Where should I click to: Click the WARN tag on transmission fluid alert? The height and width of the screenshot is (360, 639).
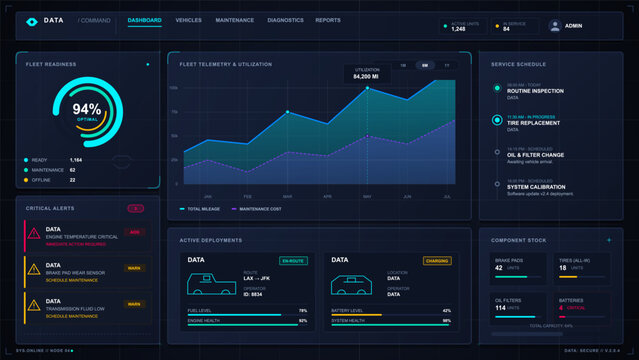pos(134,304)
